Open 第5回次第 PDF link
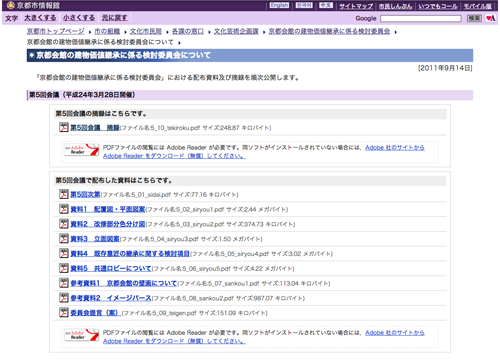The height and width of the screenshot is (360, 500). [85, 194]
